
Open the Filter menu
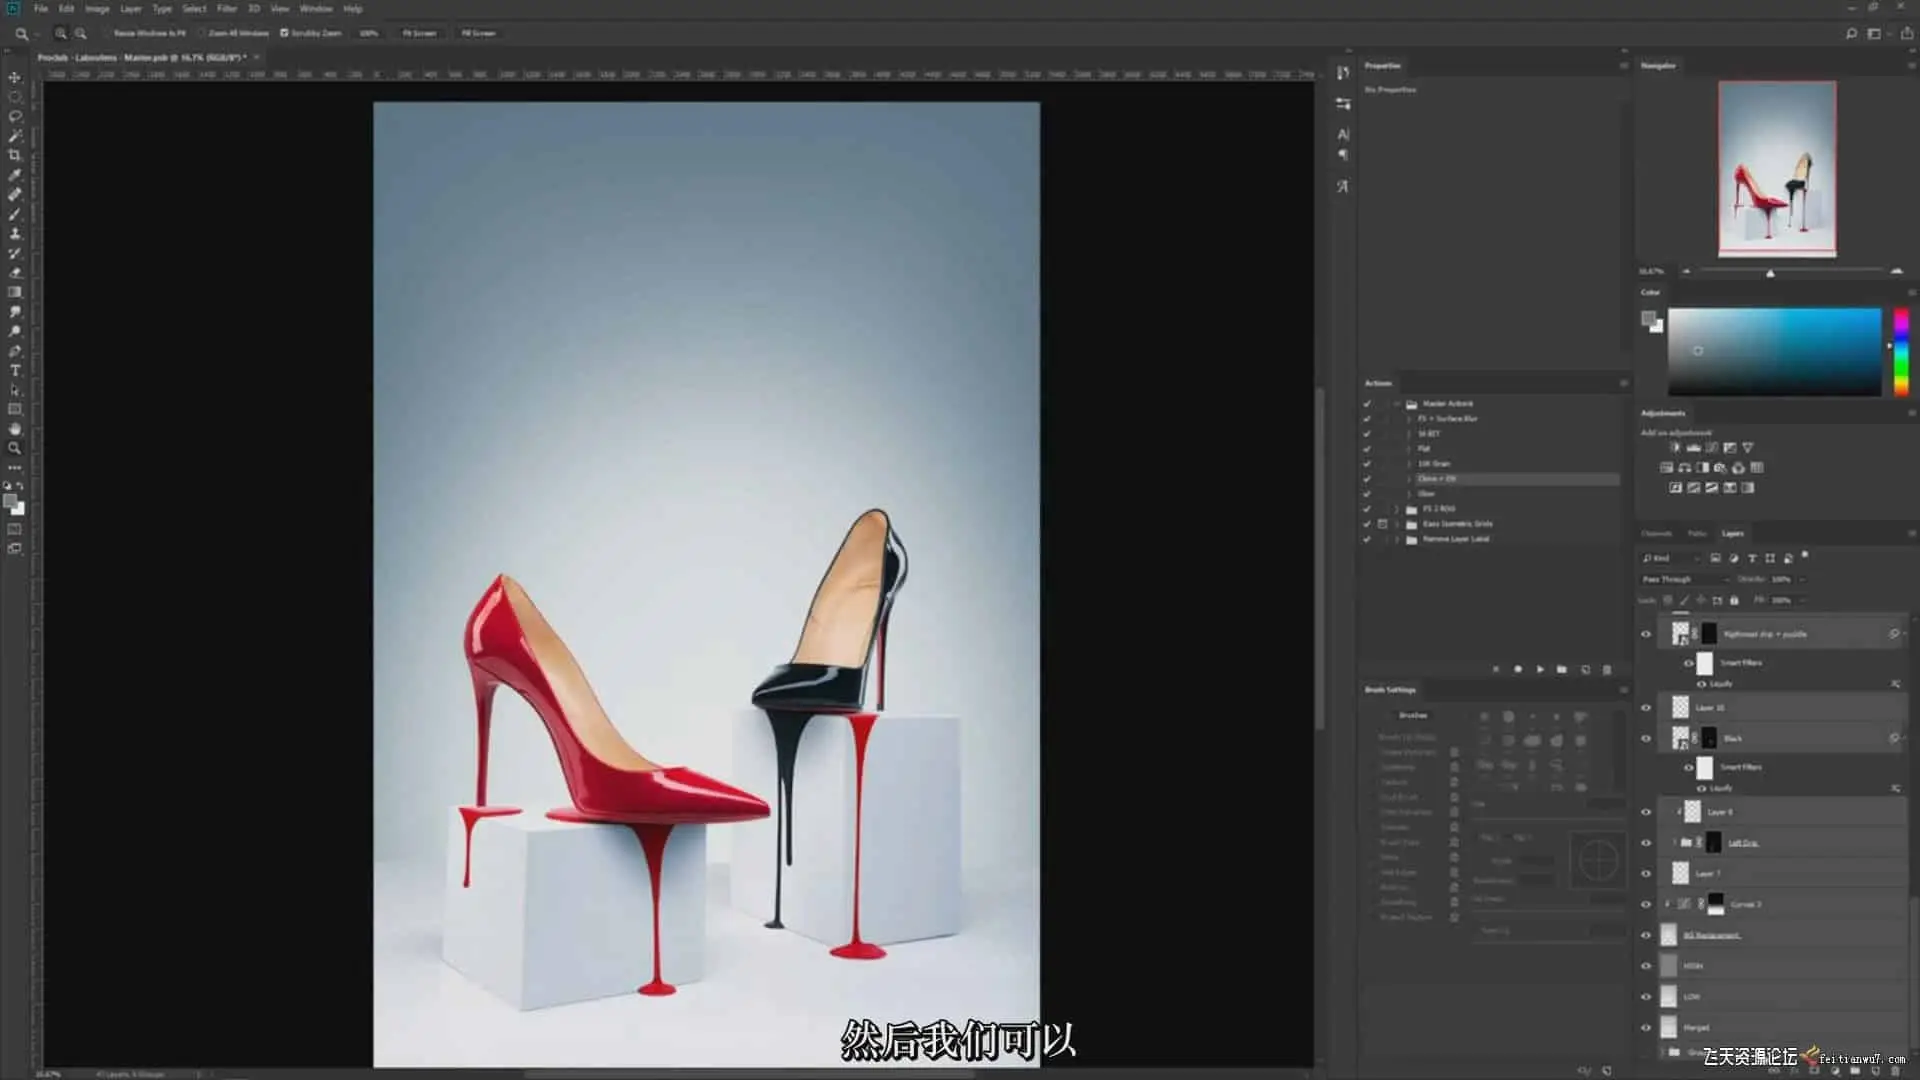coord(227,8)
